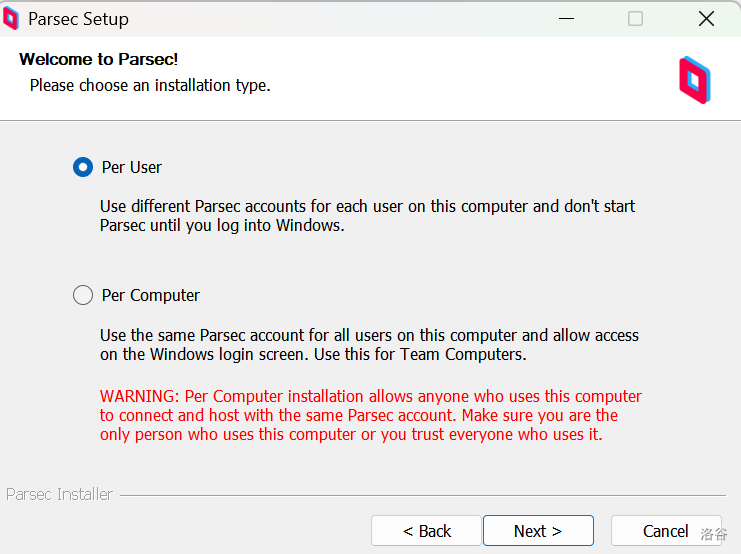This screenshot has width=741, height=554.
Task: Close the Parsec Setup window
Action: pyautogui.click(x=706, y=19)
